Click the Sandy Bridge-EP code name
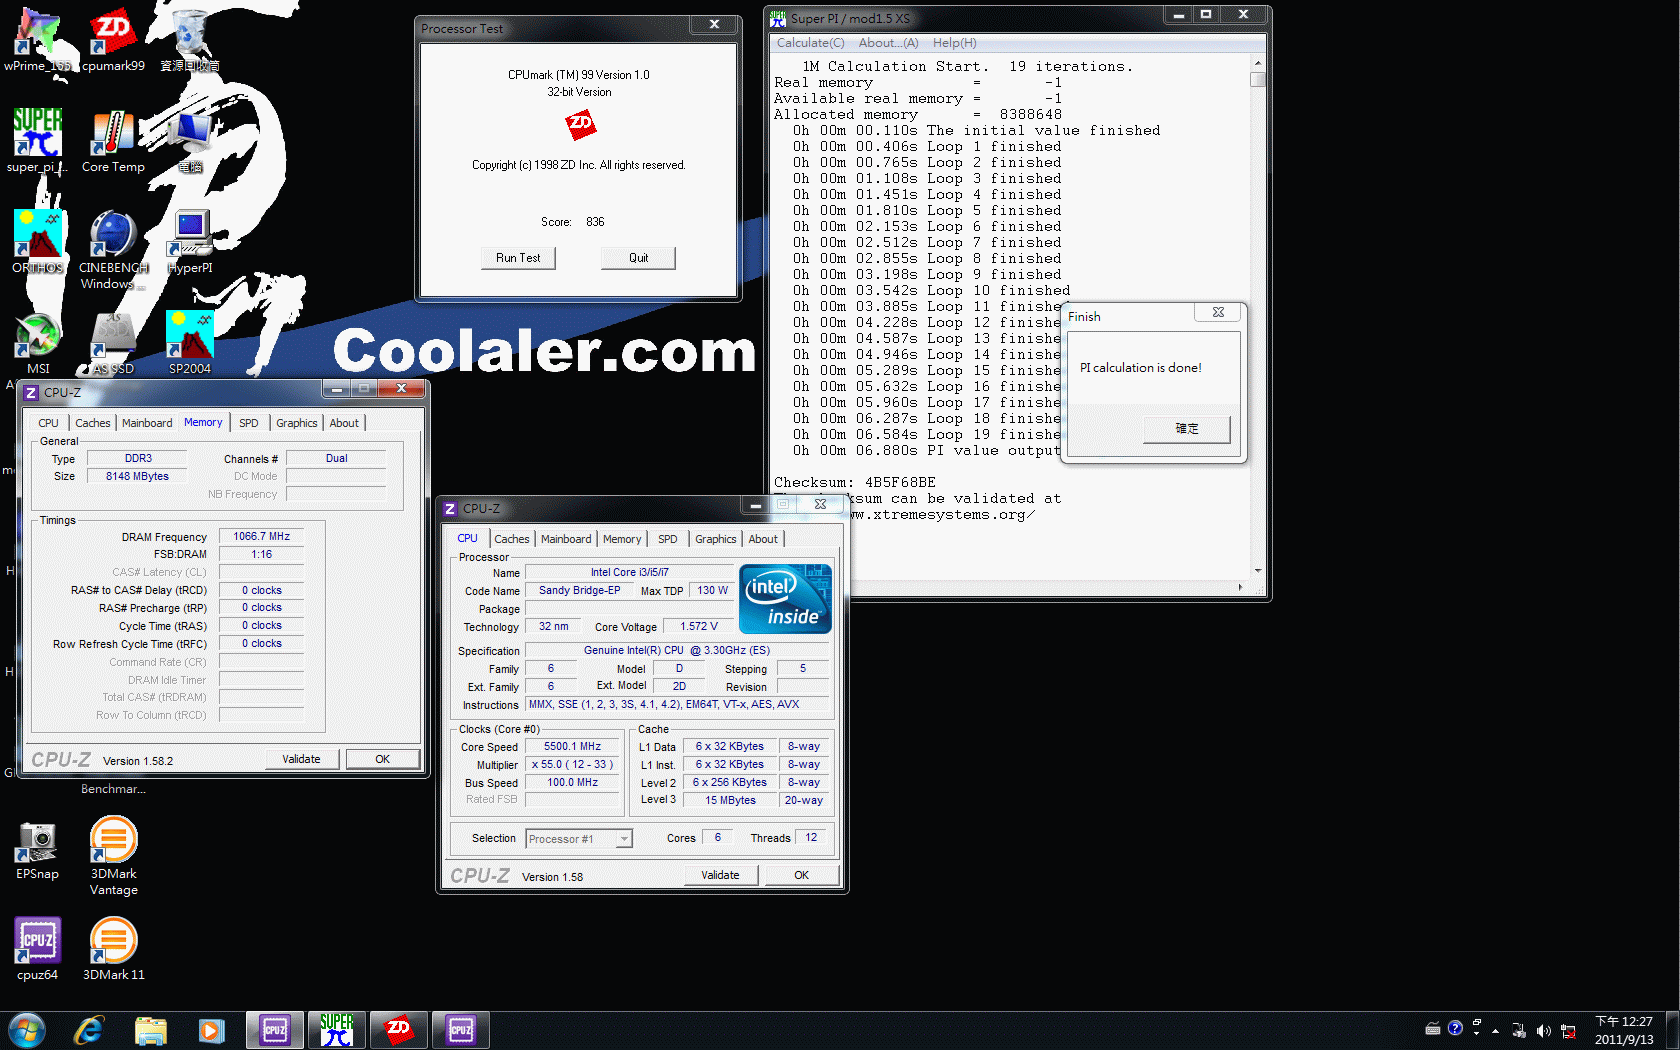This screenshot has height=1050, width=1680. pyautogui.click(x=579, y=590)
